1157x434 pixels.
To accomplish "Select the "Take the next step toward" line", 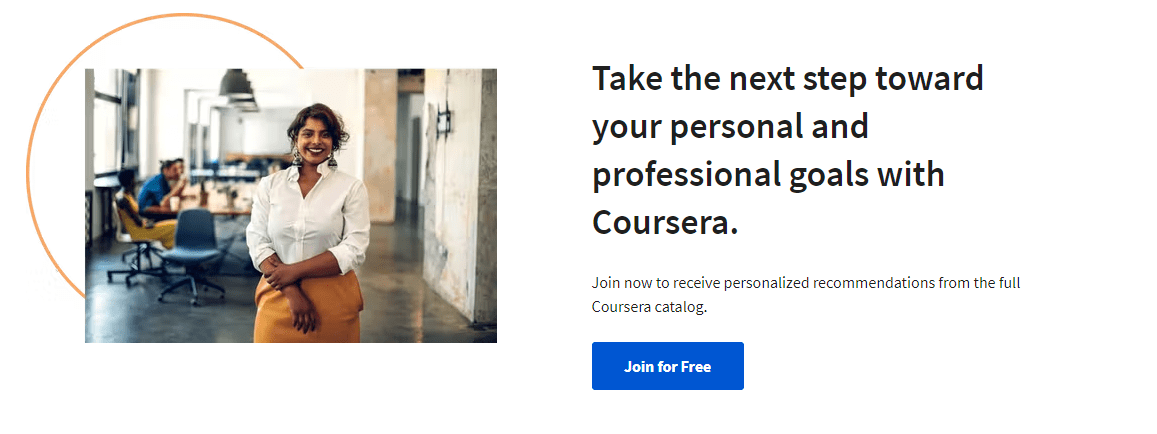I will pos(787,78).
